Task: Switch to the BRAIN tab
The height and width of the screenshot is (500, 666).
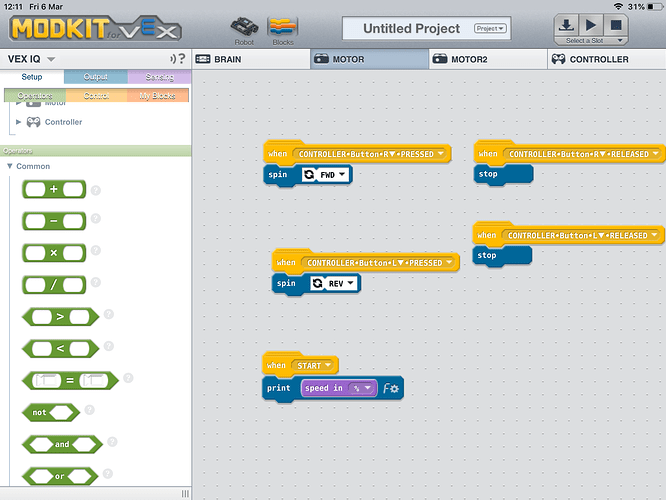Action: tap(251, 59)
